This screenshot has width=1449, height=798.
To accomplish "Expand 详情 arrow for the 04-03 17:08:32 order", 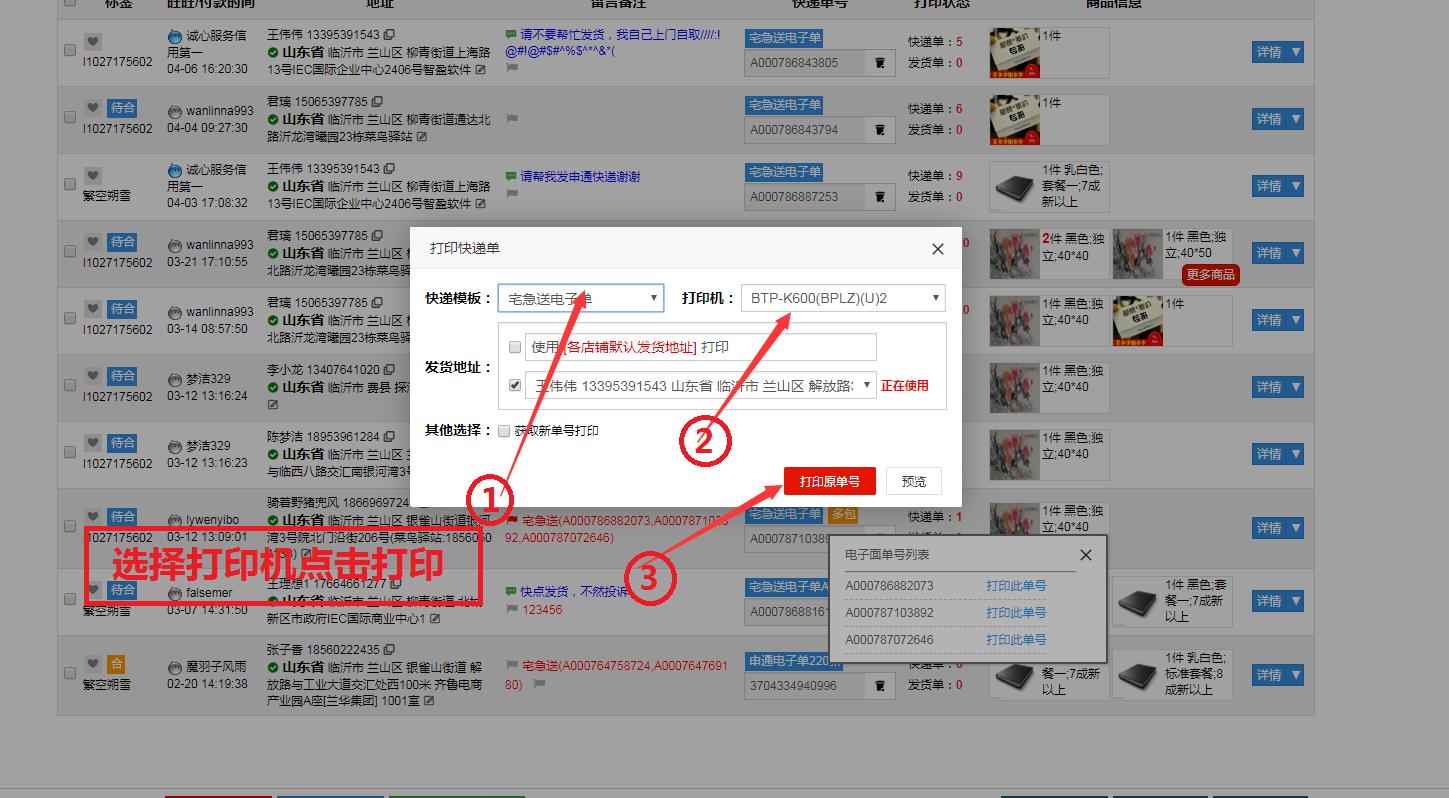I will click(1296, 186).
